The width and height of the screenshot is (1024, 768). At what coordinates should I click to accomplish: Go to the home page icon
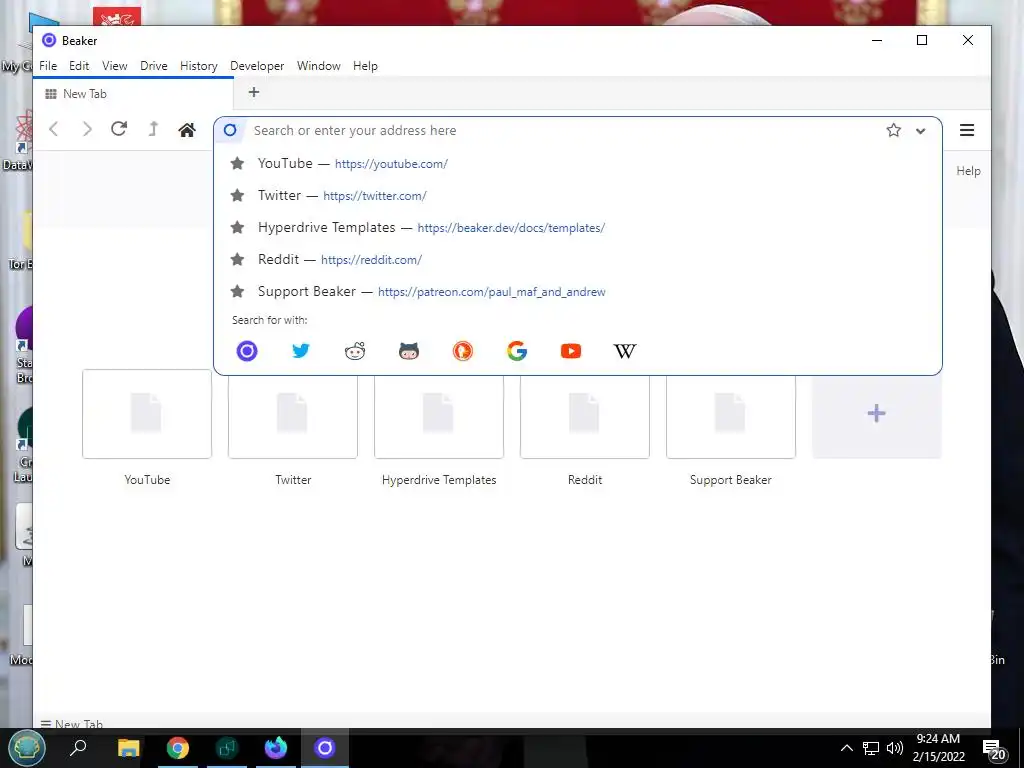pyautogui.click(x=187, y=130)
